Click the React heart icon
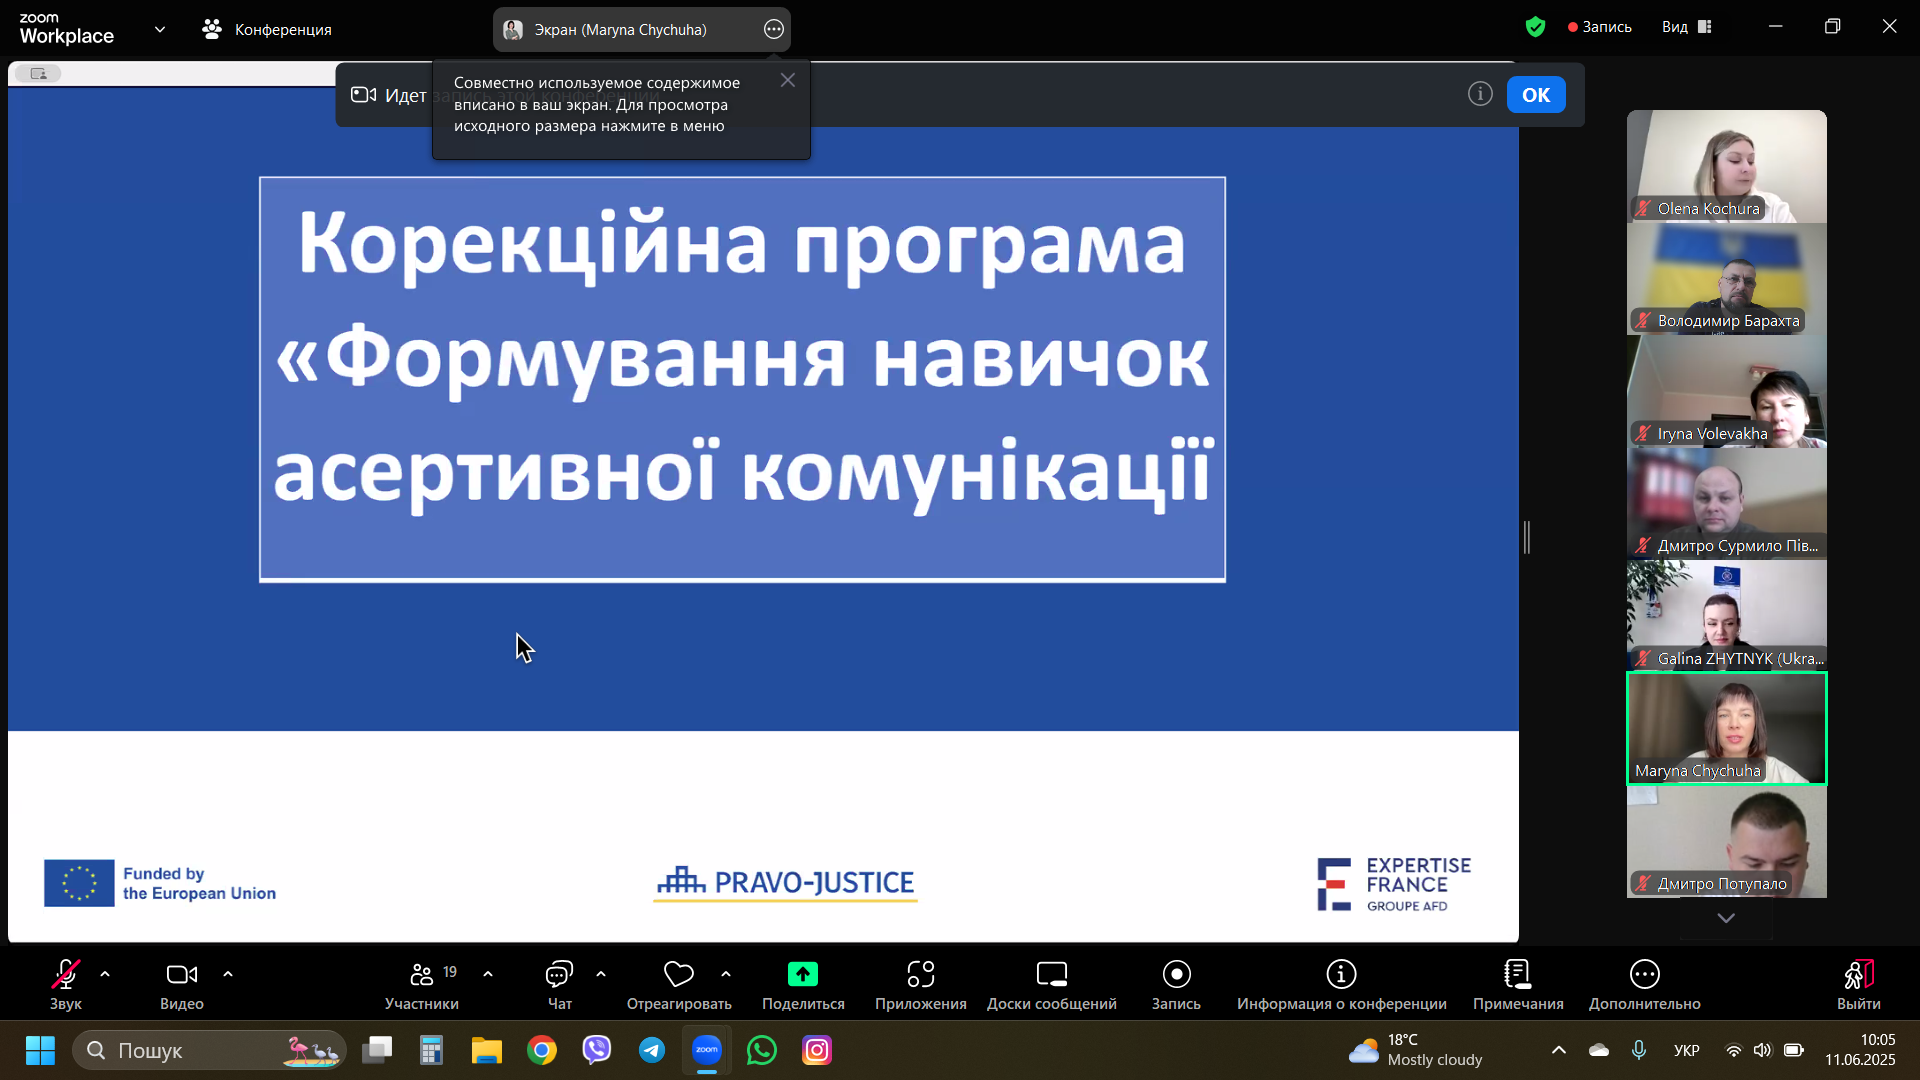 (678, 974)
